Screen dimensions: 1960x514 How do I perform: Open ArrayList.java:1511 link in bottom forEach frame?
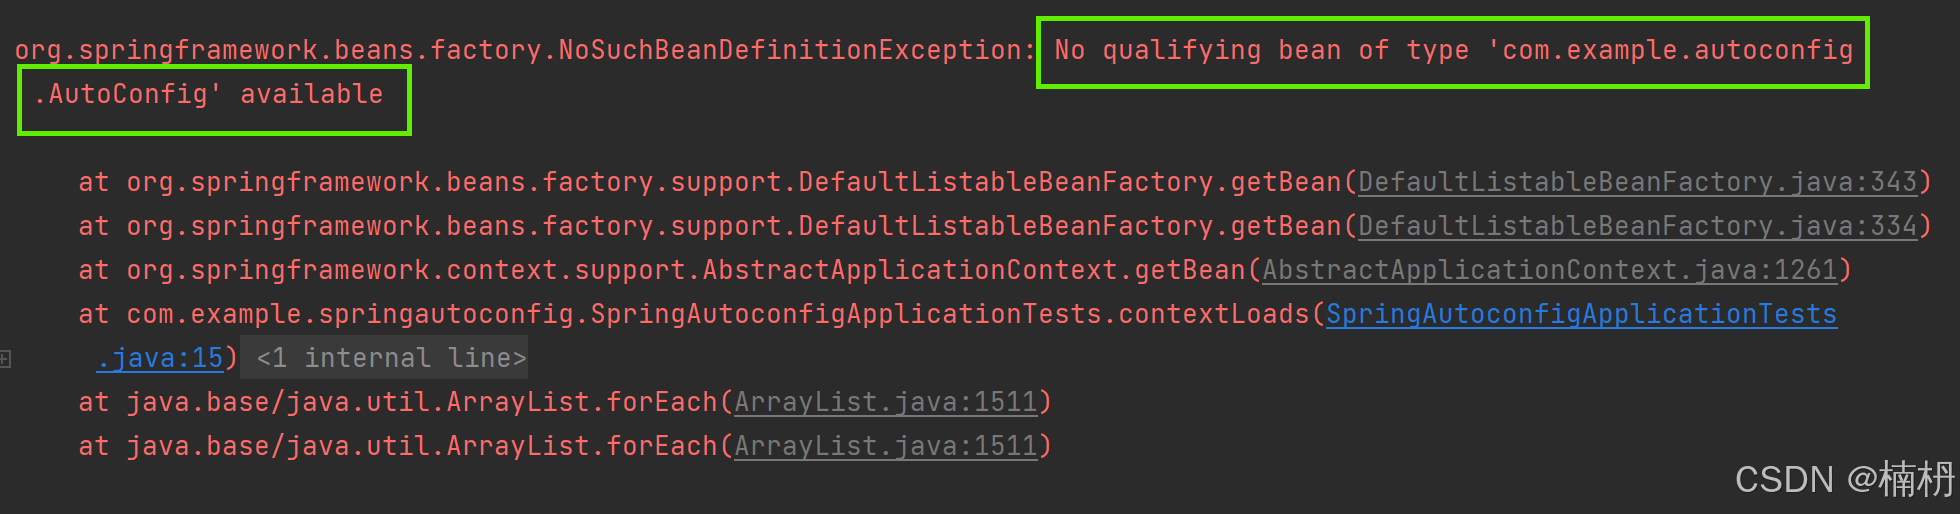(886, 446)
